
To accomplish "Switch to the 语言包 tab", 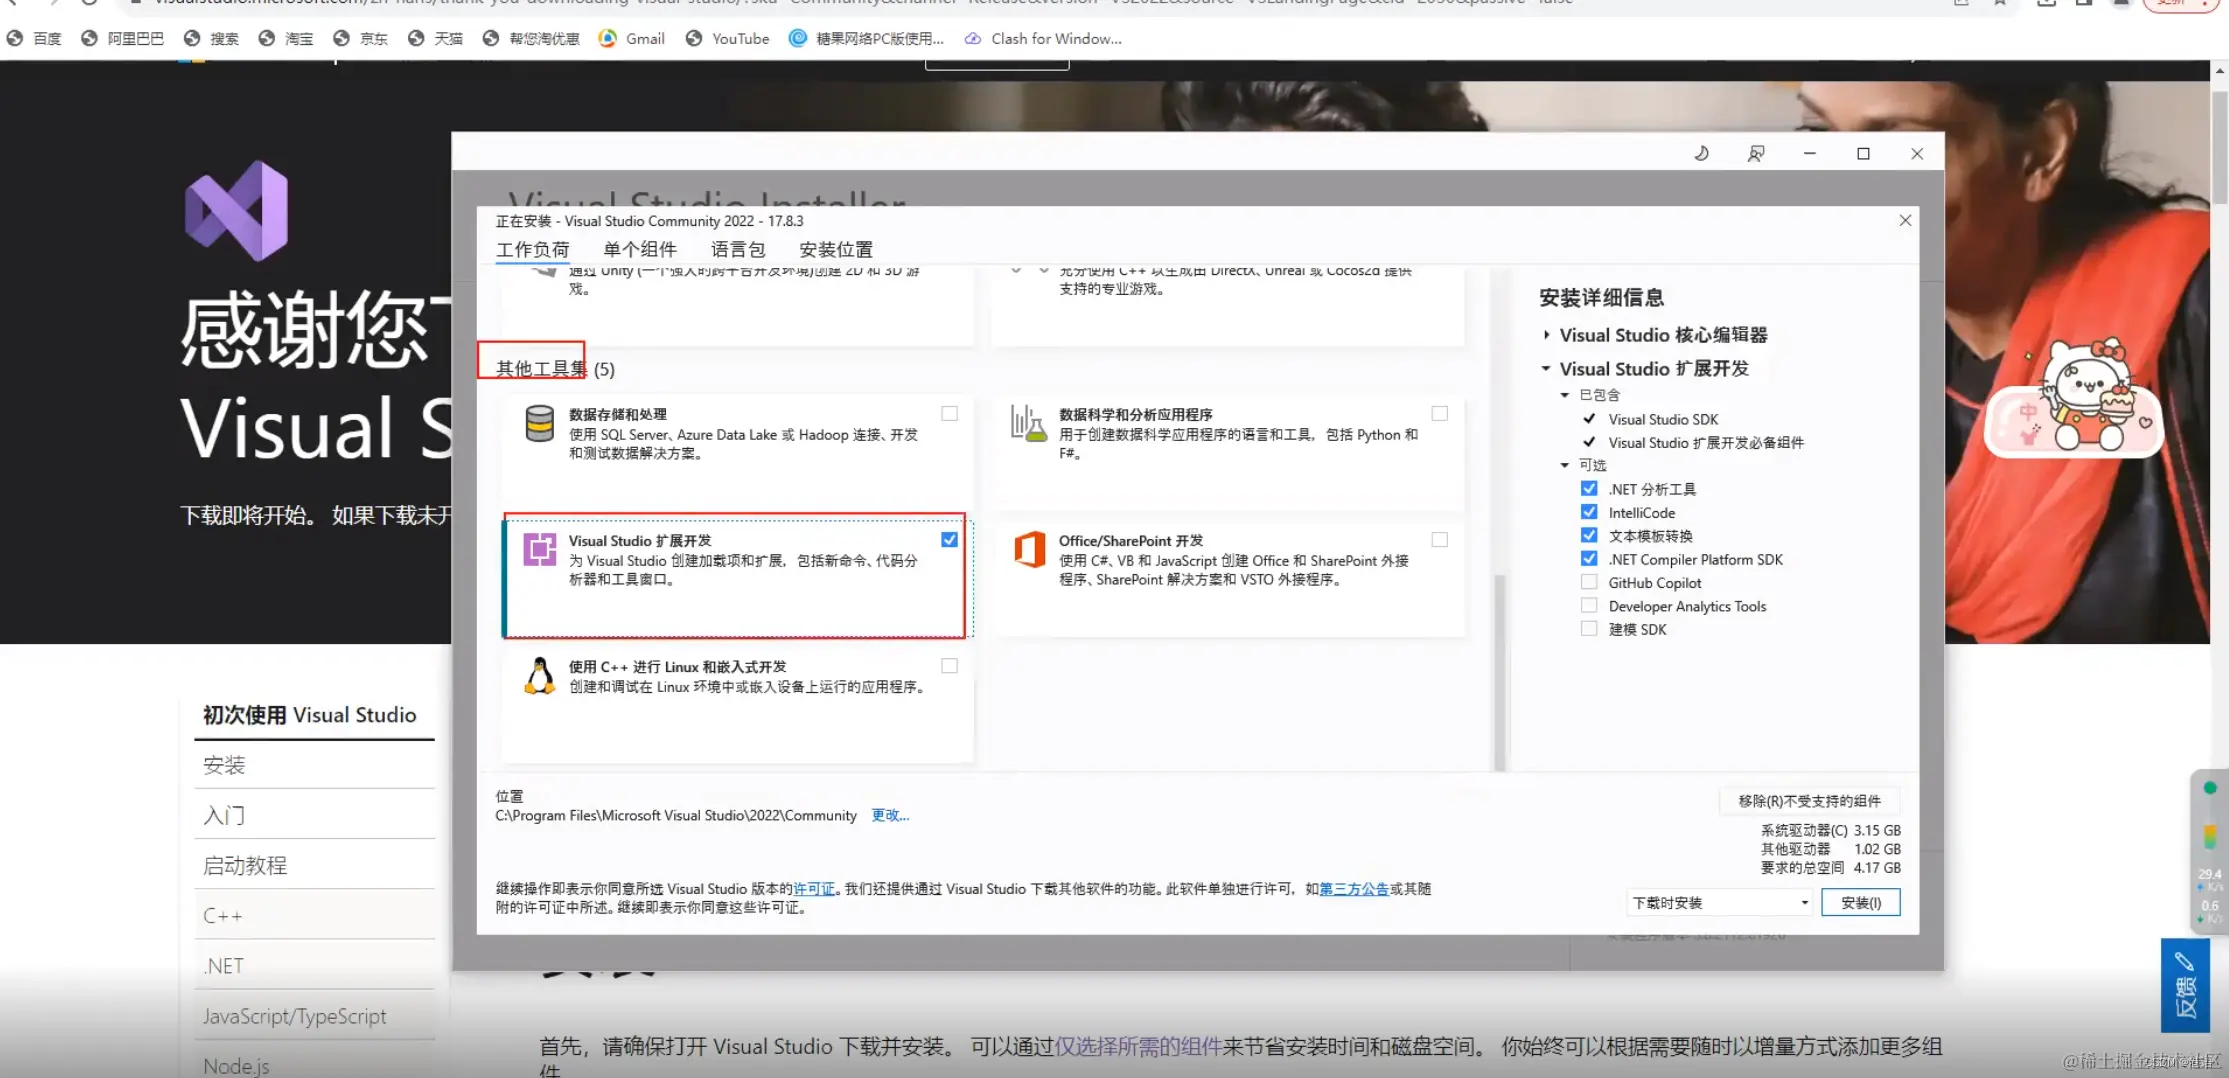I will tap(738, 249).
